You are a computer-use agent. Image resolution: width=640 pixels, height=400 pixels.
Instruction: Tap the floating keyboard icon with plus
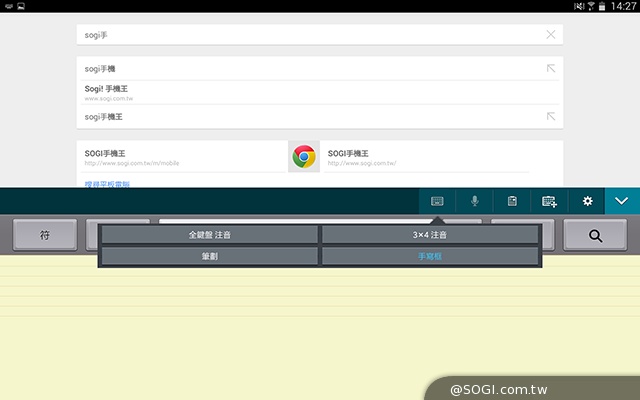tap(549, 201)
